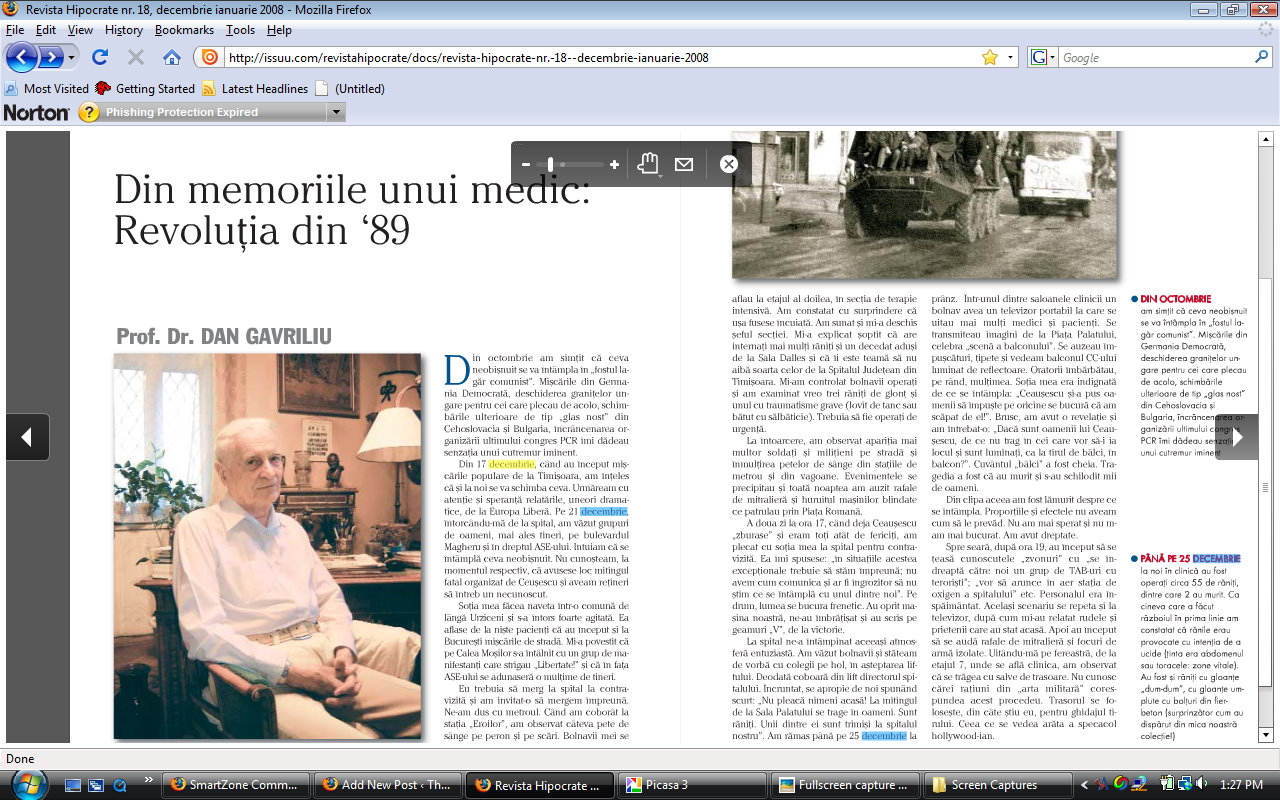Viewport: 1280px width, 800px height.
Task: Open the Tools menu
Action: 239,30
